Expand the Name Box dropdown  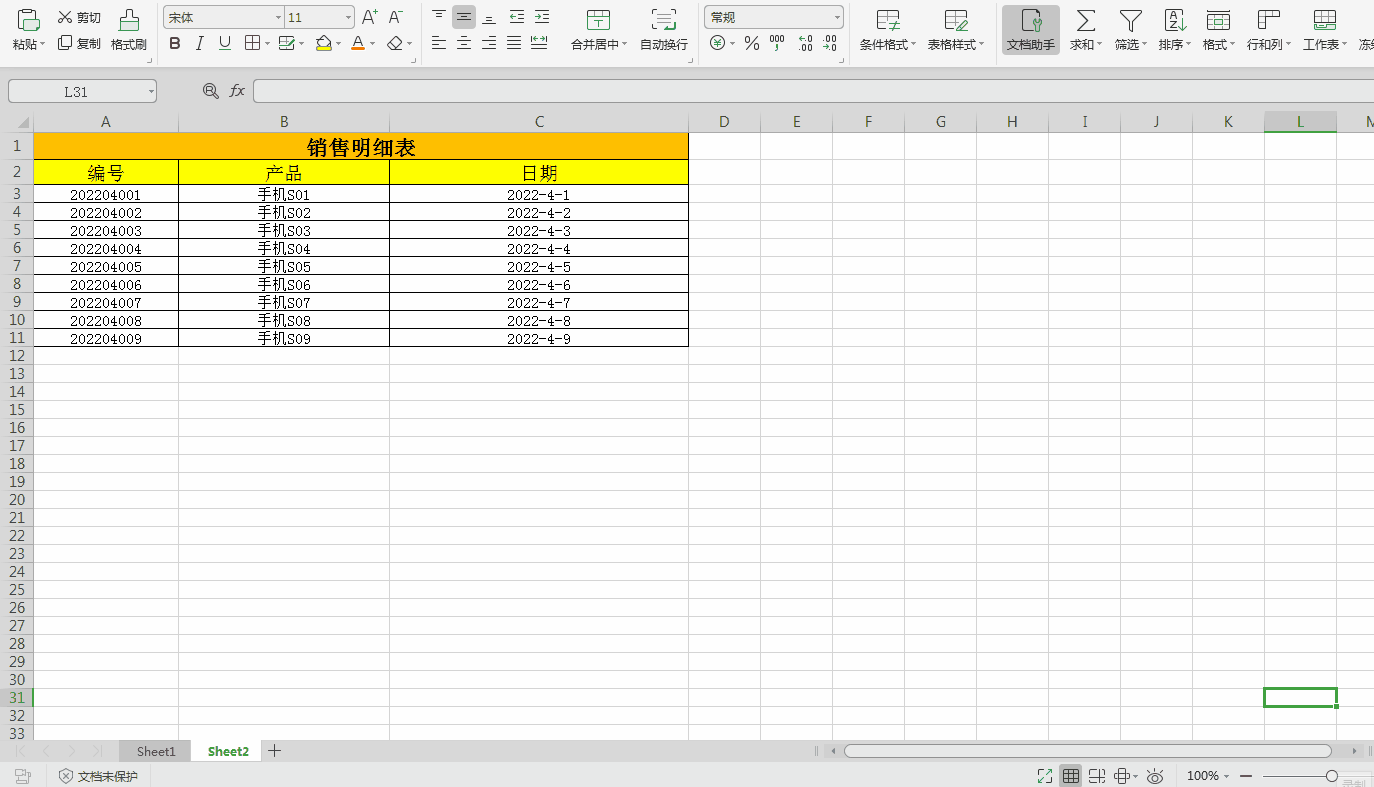pyautogui.click(x=151, y=91)
